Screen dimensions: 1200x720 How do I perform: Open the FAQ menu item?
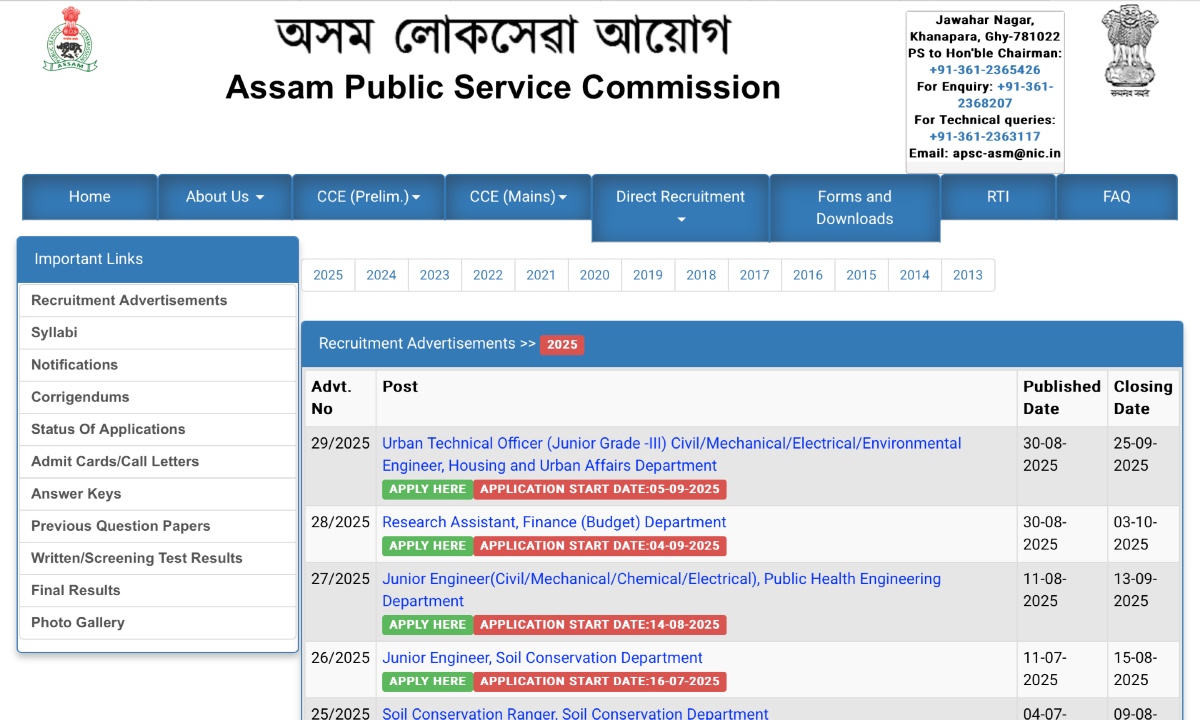pos(1117,197)
